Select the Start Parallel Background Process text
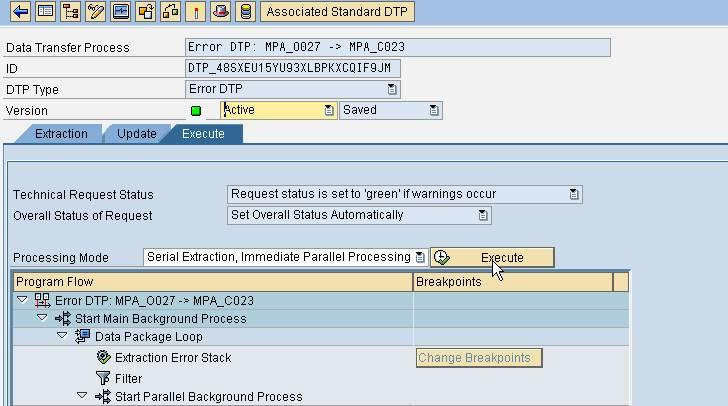 tap(209, 397)
